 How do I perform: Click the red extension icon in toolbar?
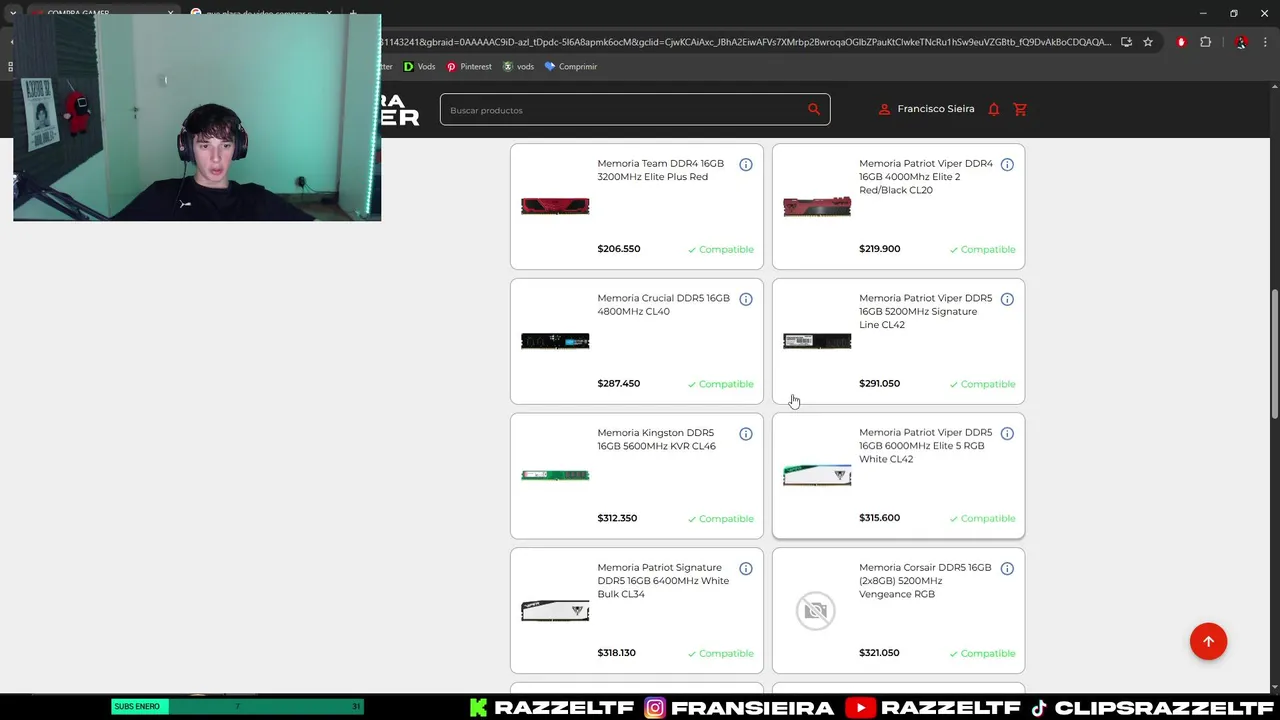(x=1181, y=42)
